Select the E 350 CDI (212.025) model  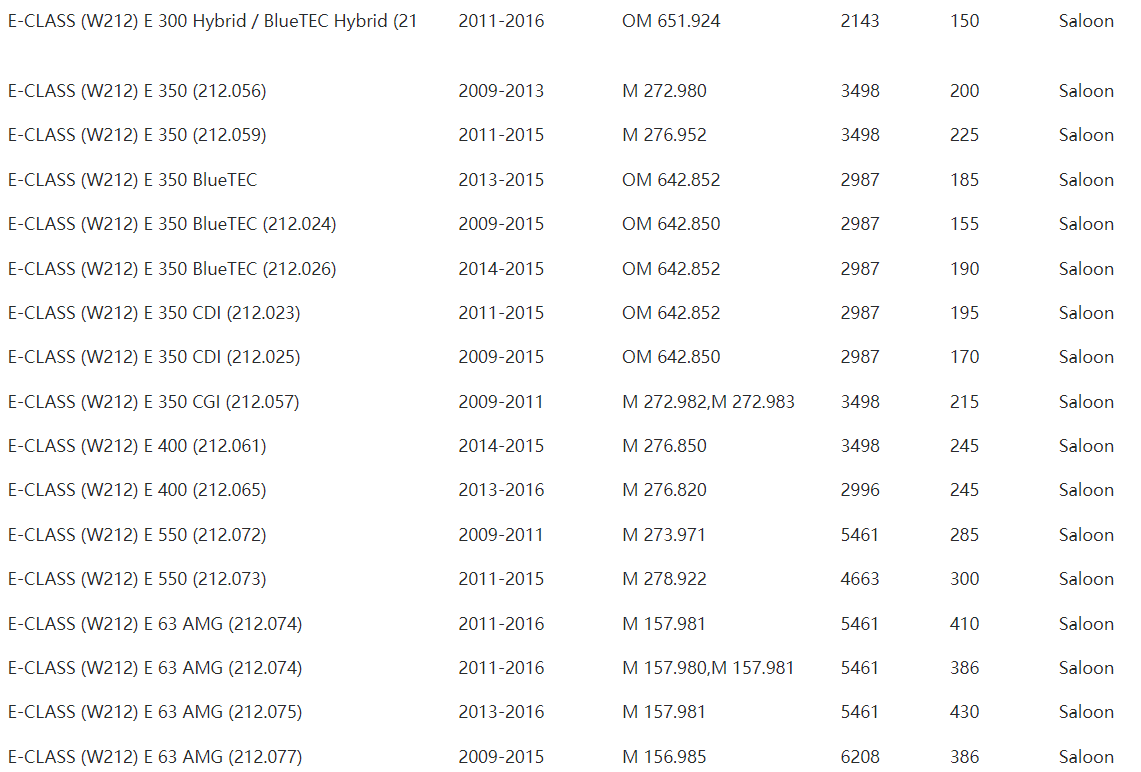point(154,357)
